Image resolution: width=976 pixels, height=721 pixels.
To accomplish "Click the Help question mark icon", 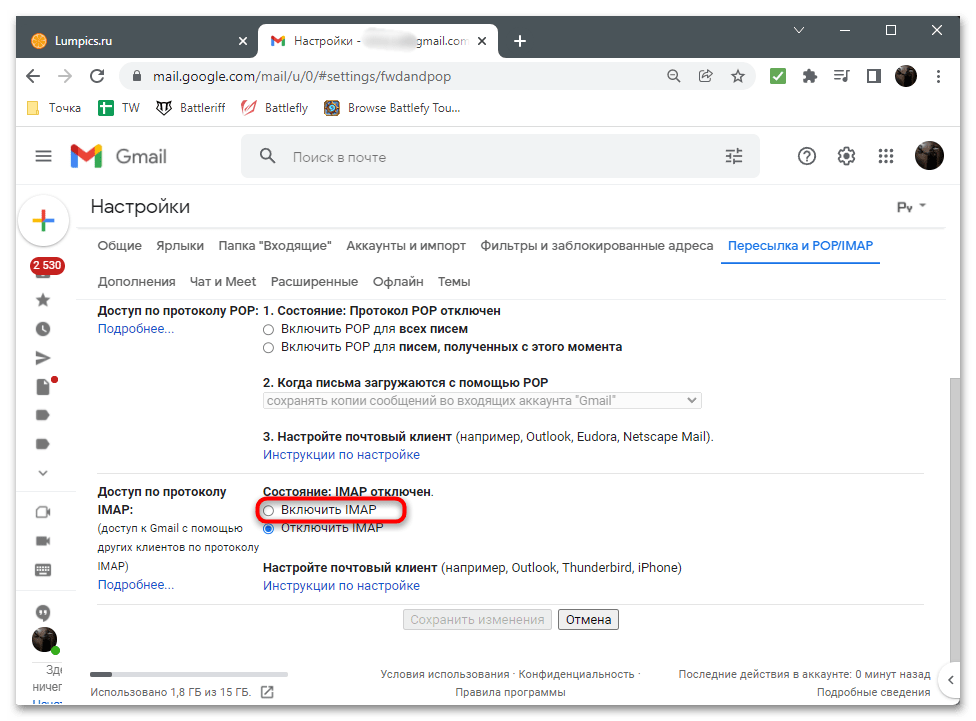I will (807, 156).
